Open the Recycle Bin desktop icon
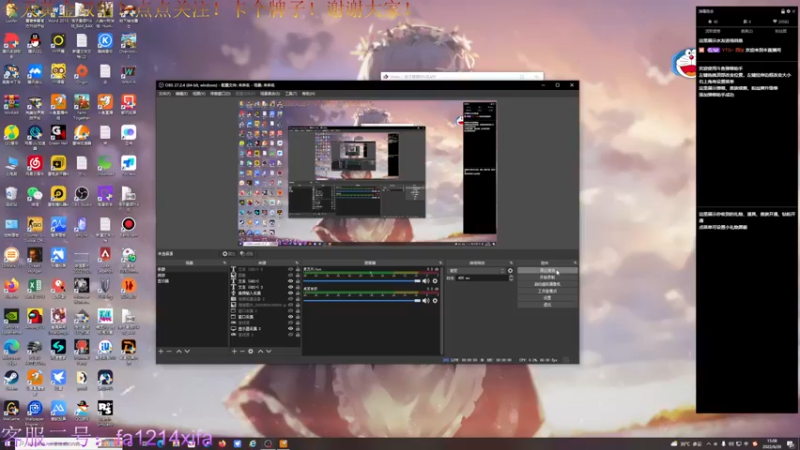The image size is (800, 450). coord(11,196)
